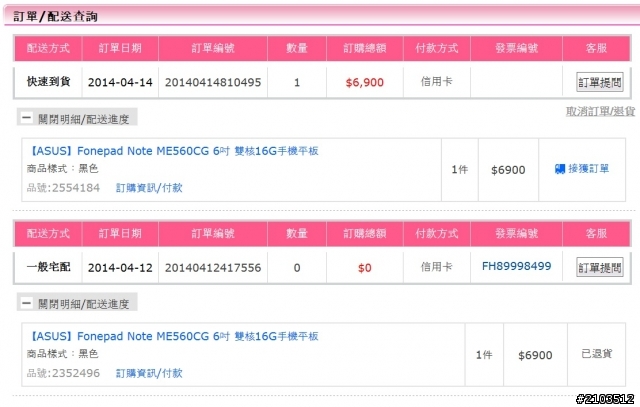Image resolution: width=640 pixels, height=407 pixels.
Task: Click the 訂單日期 column header in second table
Action: 120,234
